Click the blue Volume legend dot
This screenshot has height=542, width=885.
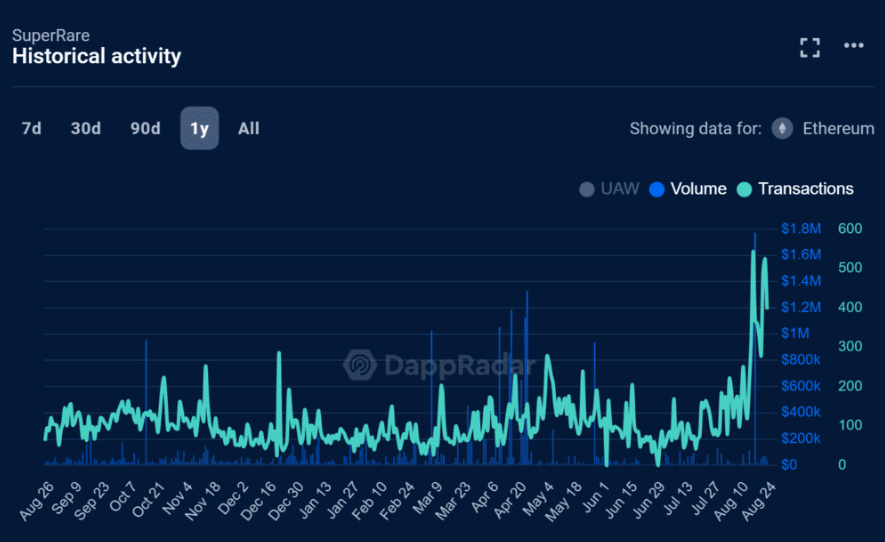pos(657,189)
